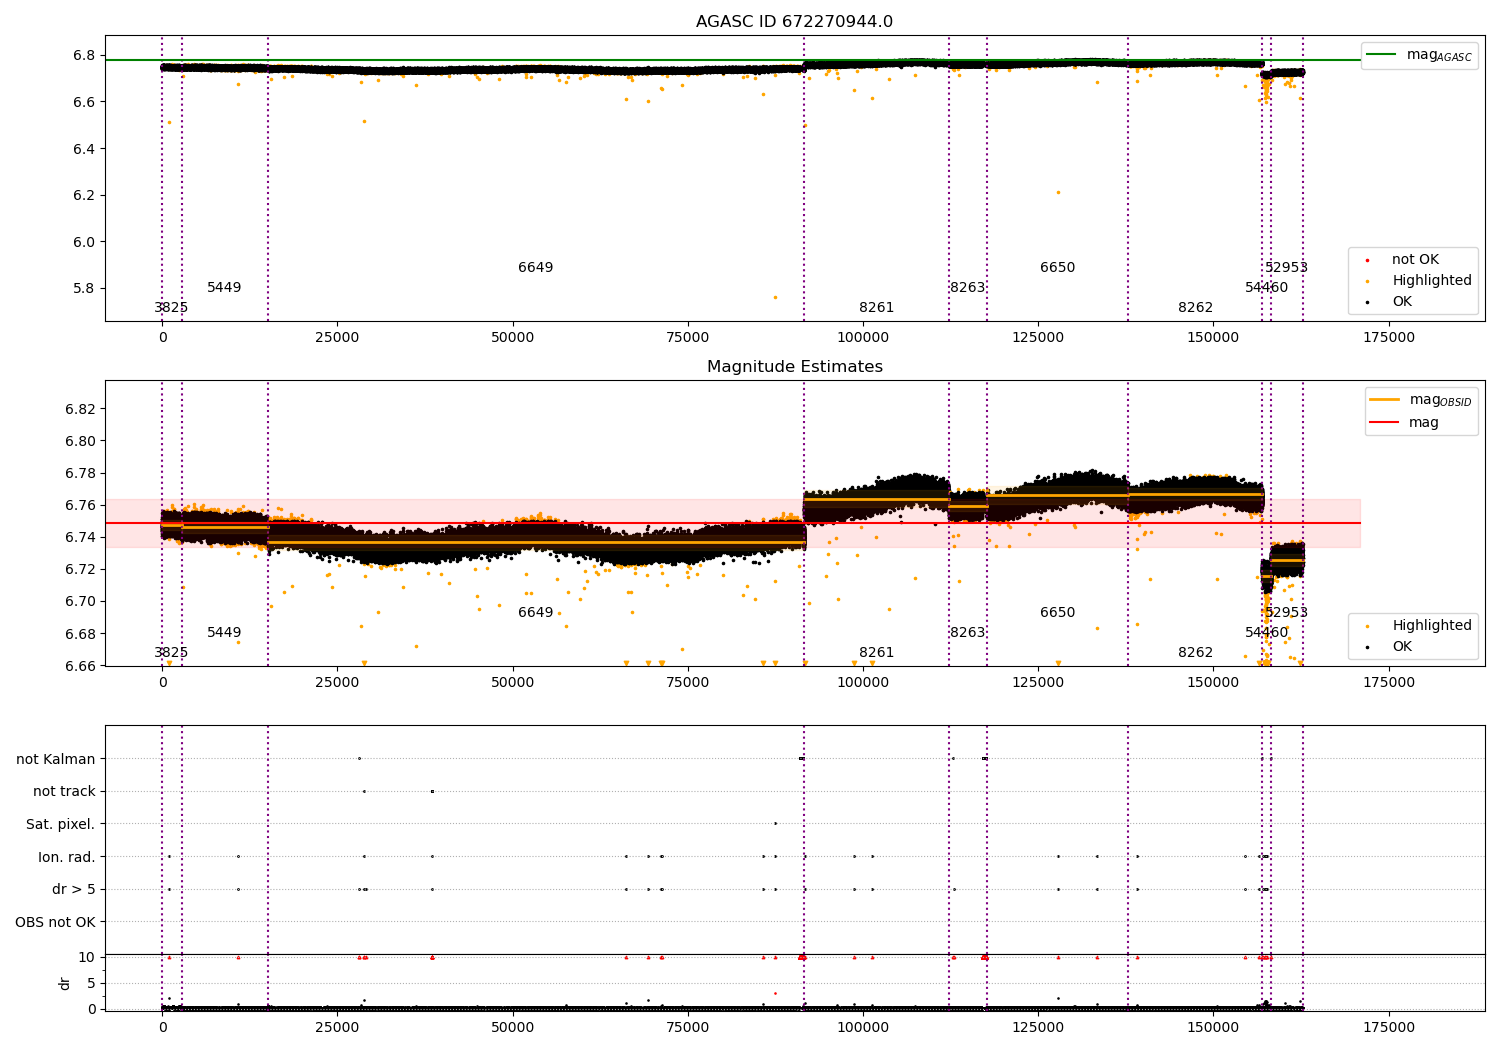Click OBSID label 5449 in top plot
1500x1050 pixels.
[x=224, y=288]
